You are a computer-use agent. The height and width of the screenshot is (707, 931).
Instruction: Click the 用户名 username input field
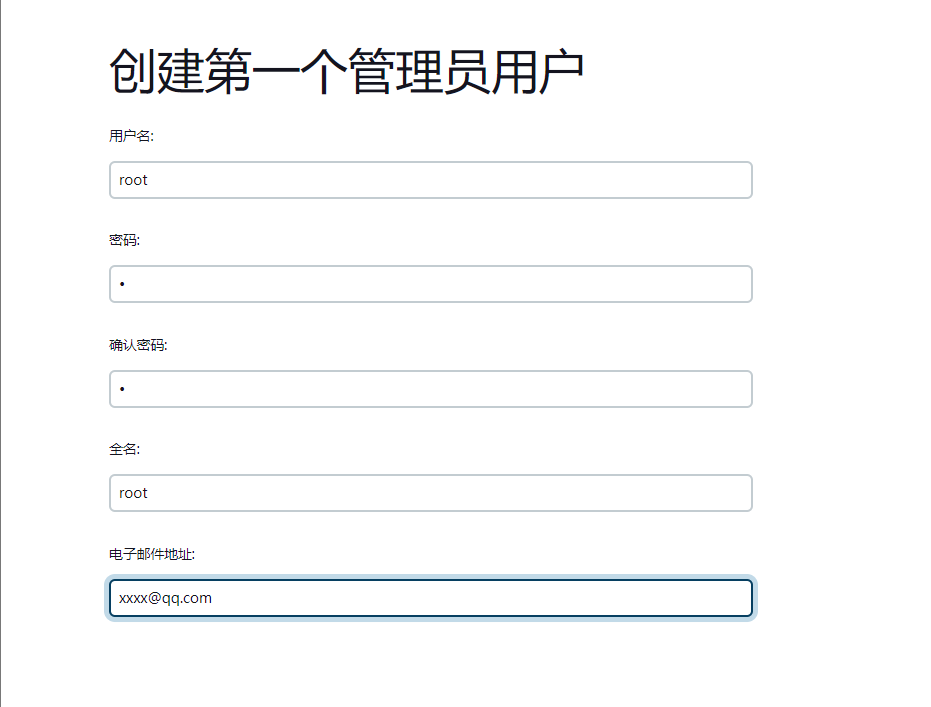tap(430, 180)
